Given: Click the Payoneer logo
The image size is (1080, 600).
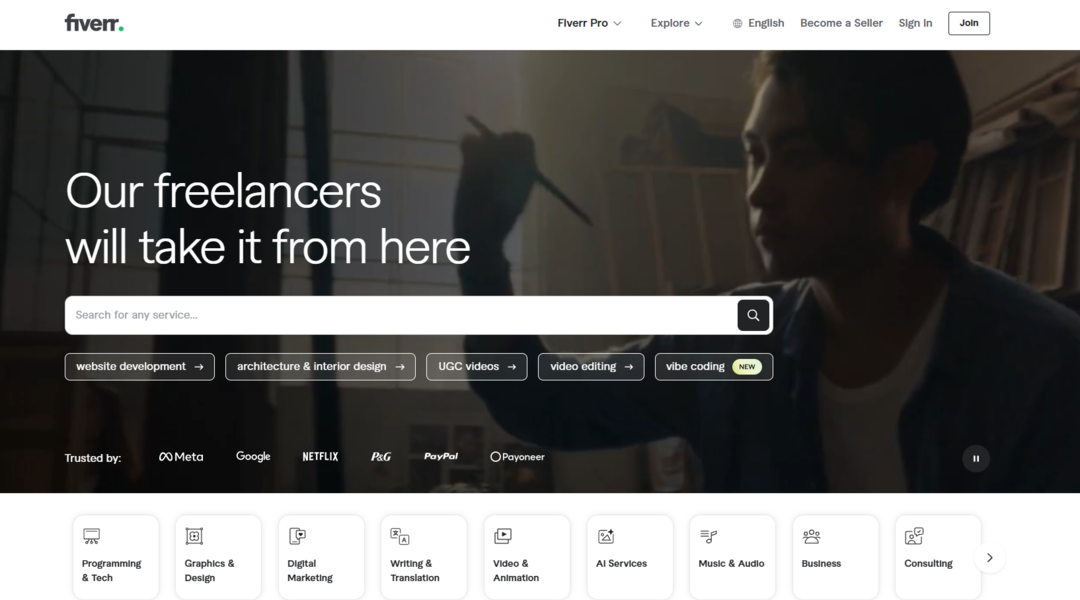Looking at the screenshot, I should [517, 457].
